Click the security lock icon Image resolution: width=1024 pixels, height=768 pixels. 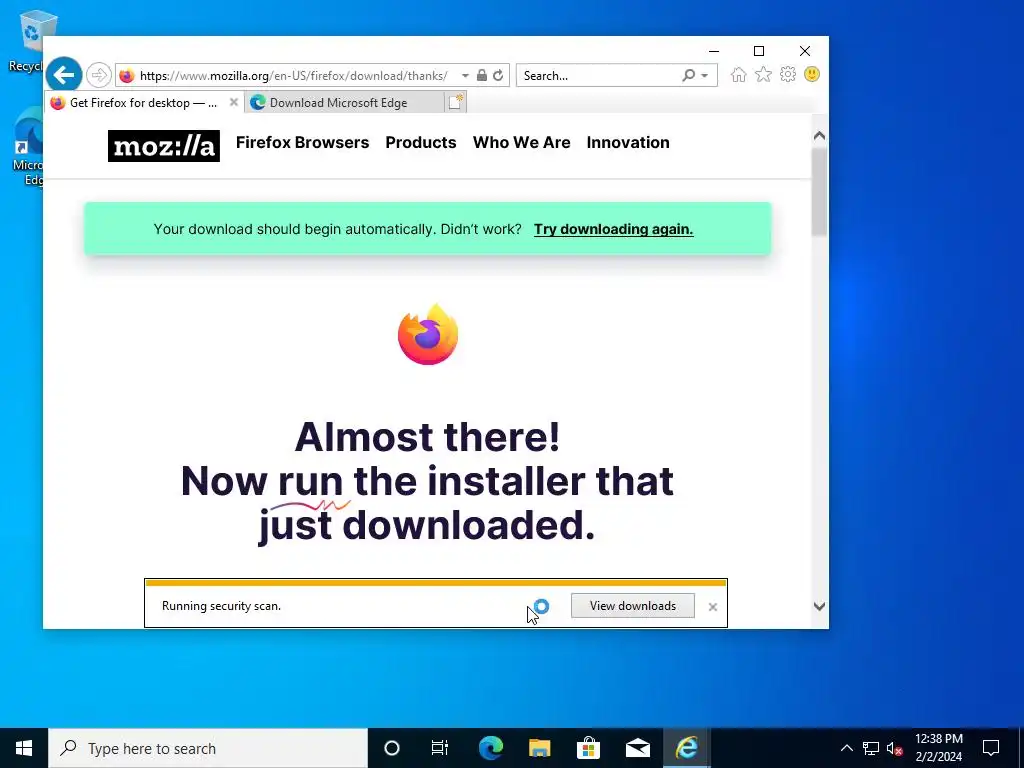click(x=481, y=75)
